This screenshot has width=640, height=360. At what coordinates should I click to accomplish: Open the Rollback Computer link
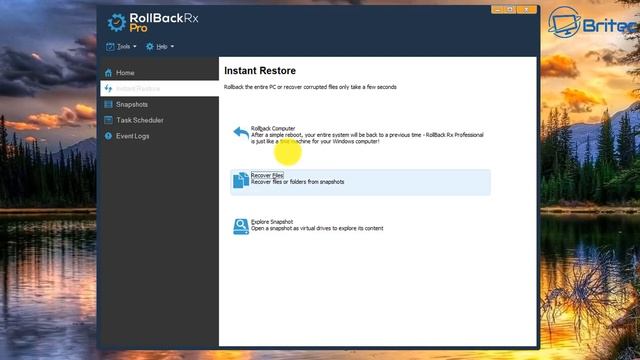tap(273, 128)
